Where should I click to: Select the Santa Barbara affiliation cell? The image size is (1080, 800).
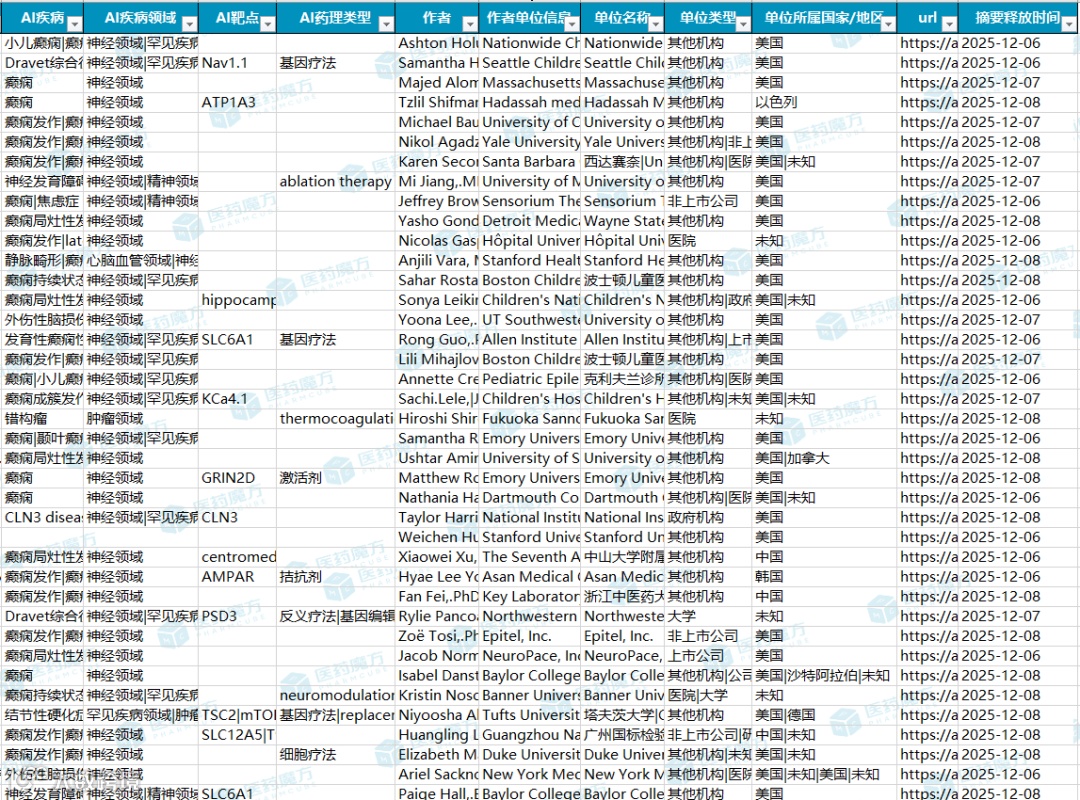click(530, 161)
